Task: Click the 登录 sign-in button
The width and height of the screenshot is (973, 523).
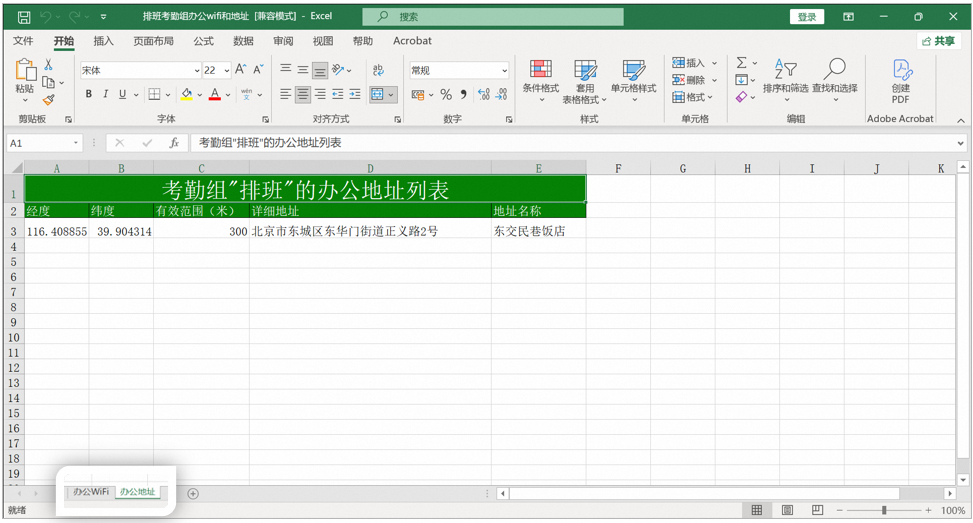Action: click(x=807, y=17)
